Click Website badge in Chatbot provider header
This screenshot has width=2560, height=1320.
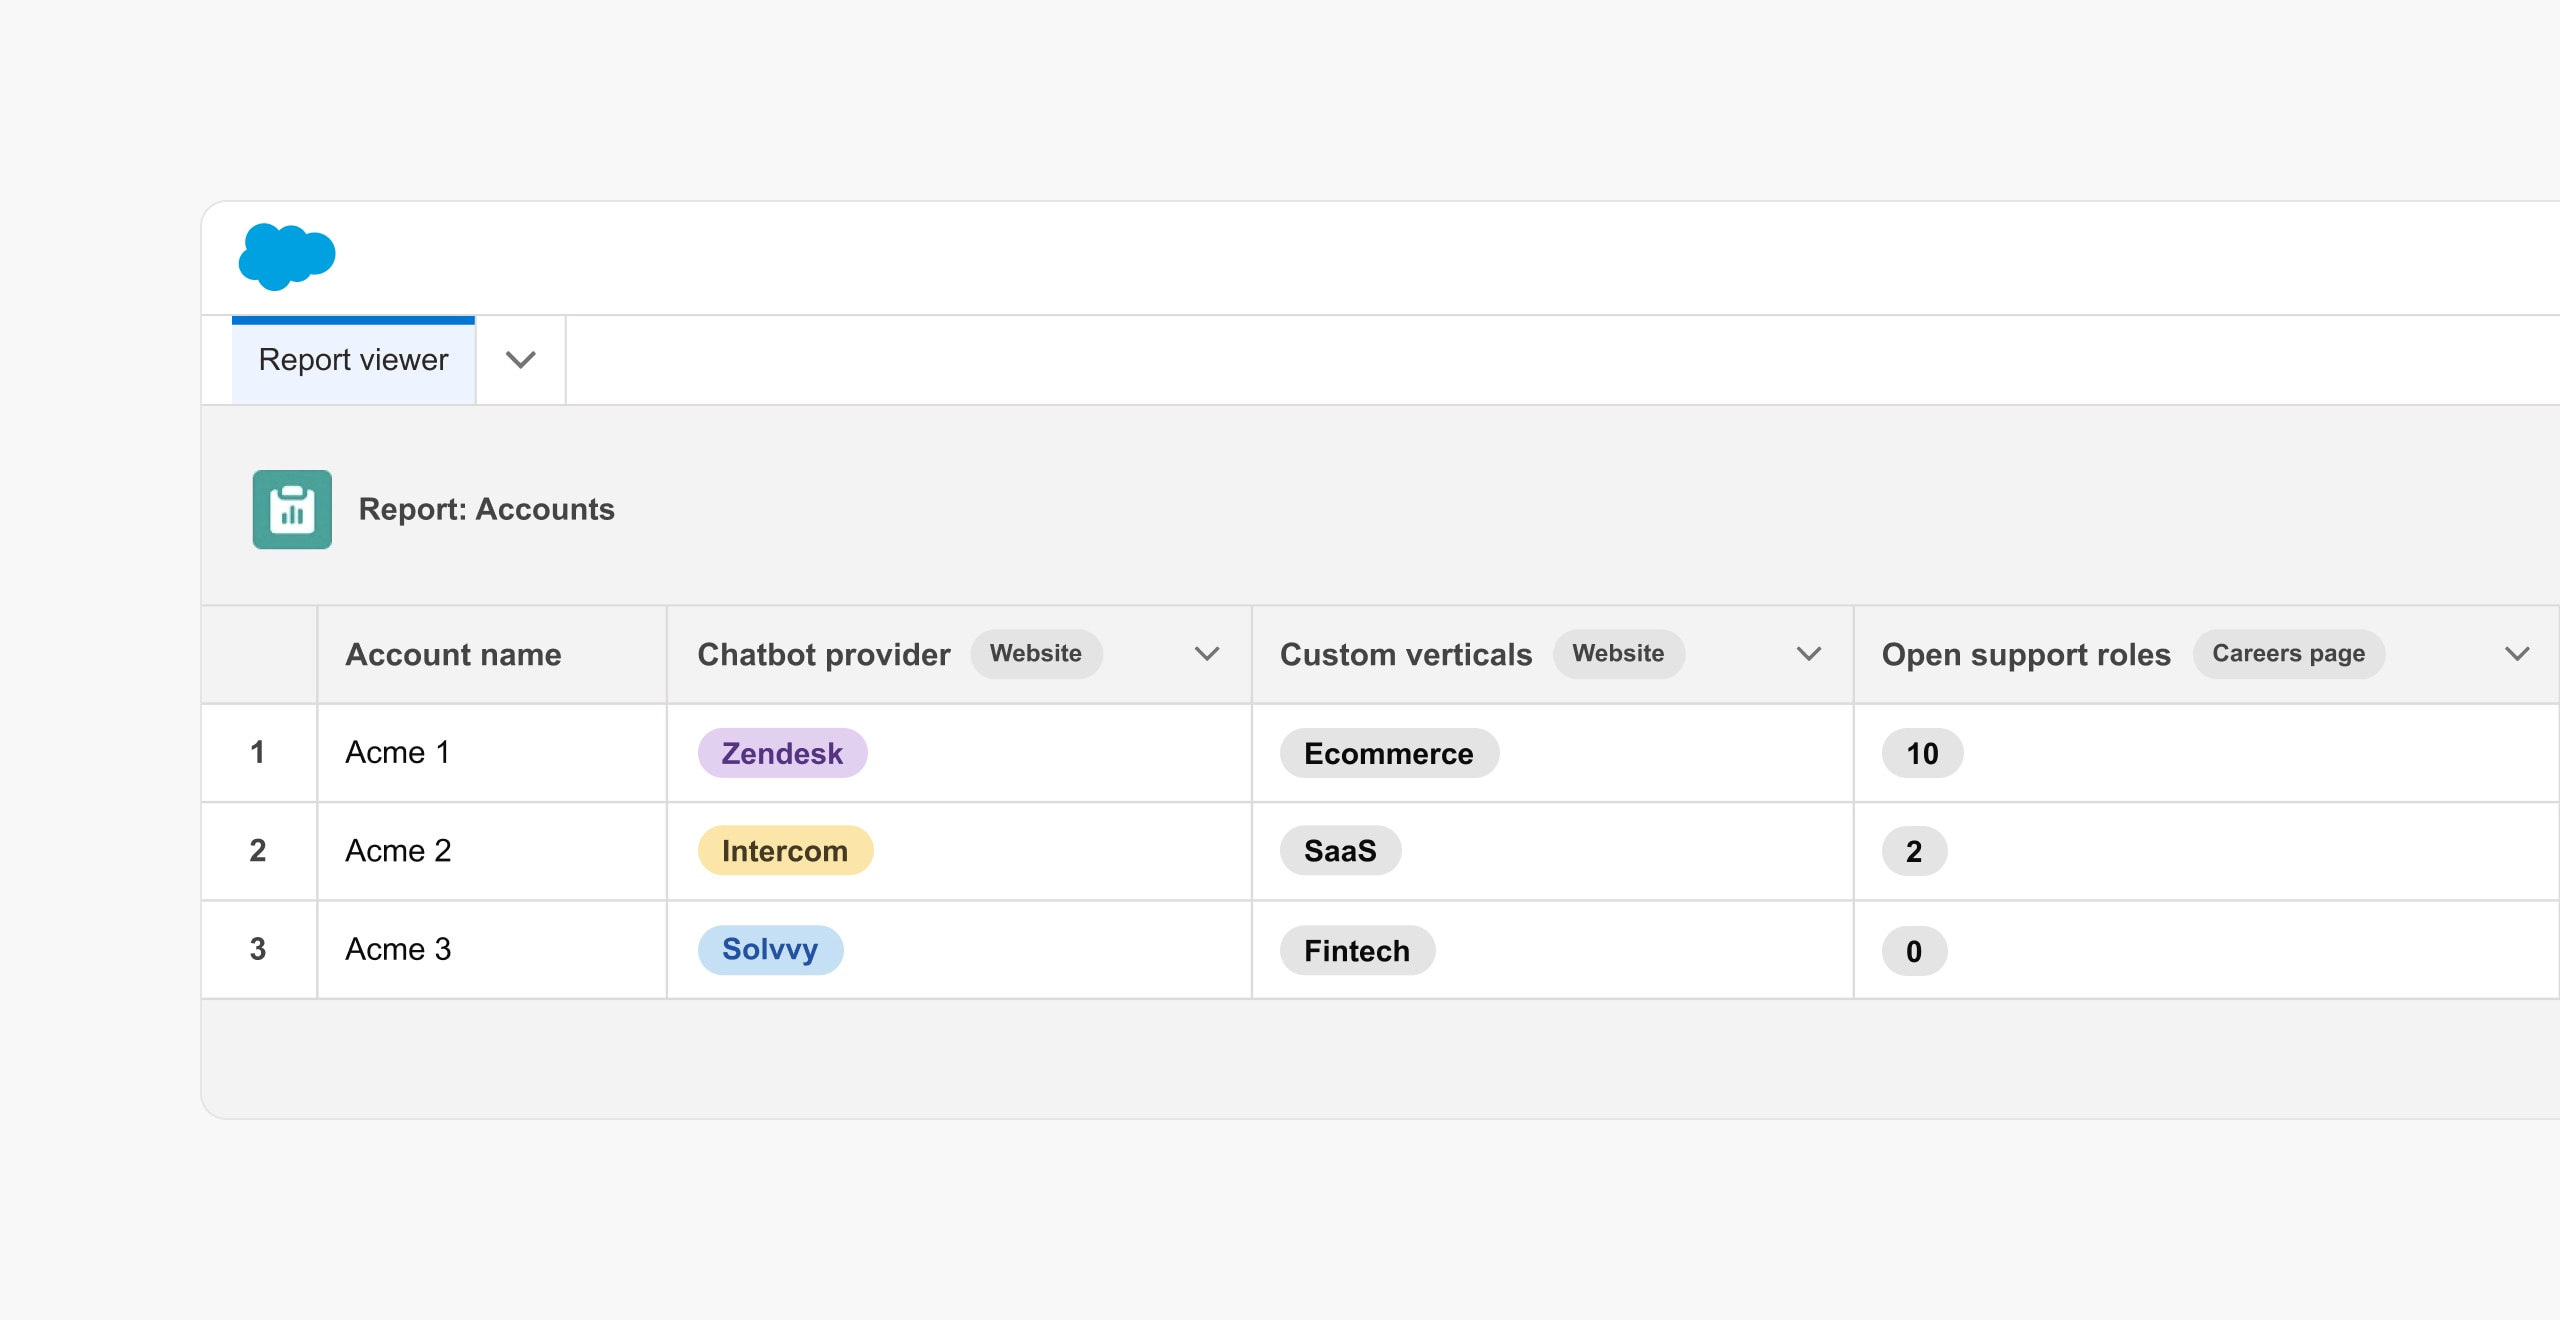coord(1035,654)
